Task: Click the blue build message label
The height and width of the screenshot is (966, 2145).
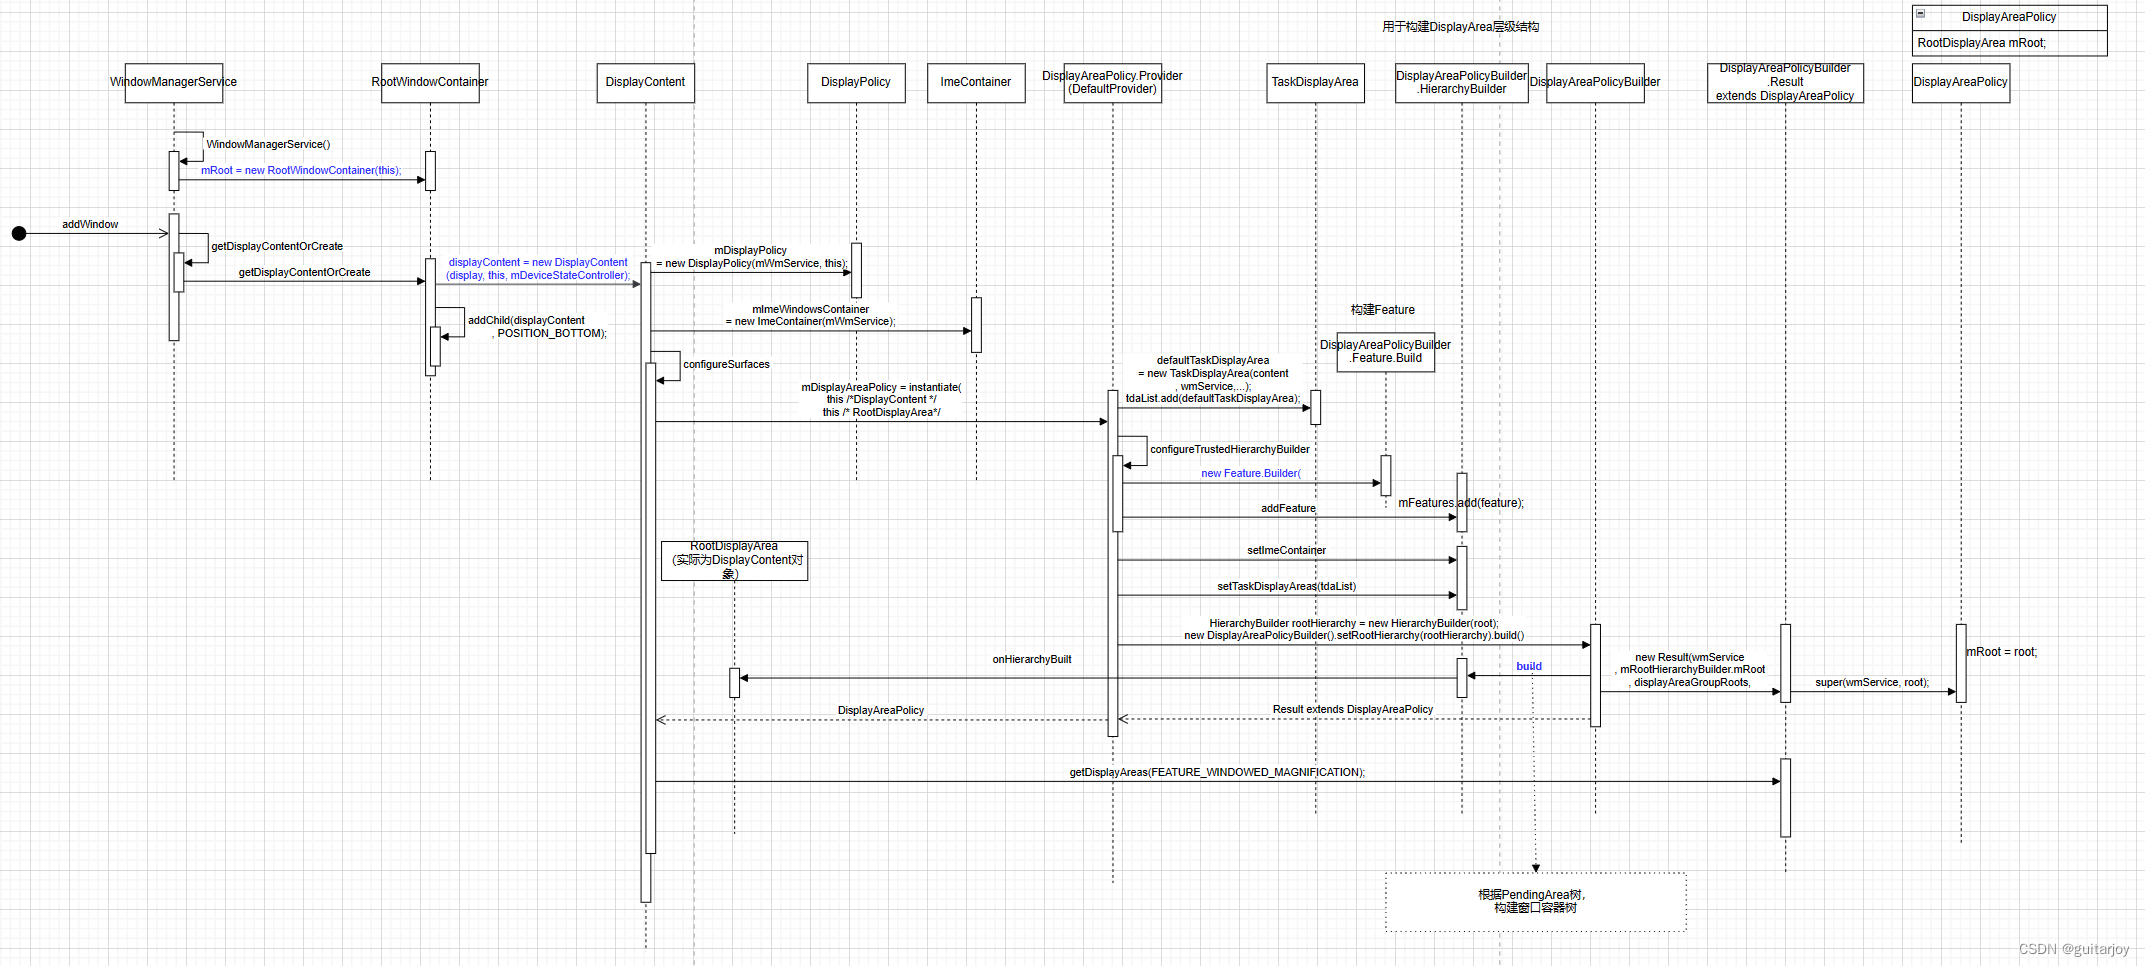Action: click(x=1528, y=665)
